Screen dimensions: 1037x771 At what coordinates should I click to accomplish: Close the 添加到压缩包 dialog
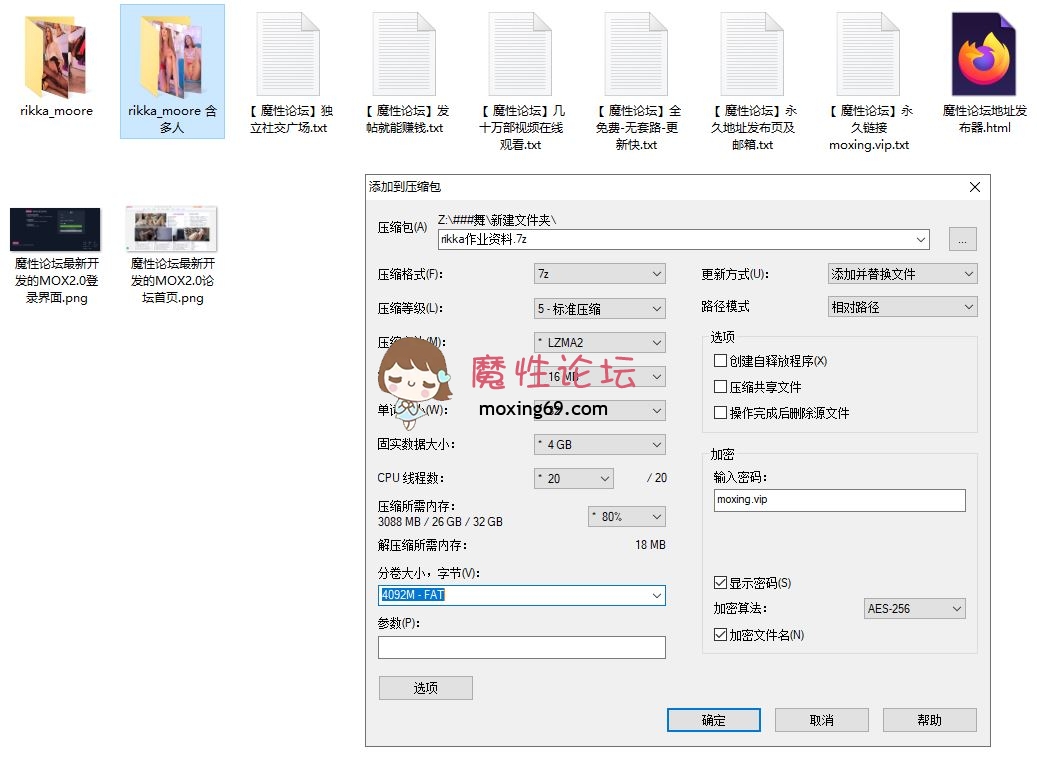coord(974,187)
